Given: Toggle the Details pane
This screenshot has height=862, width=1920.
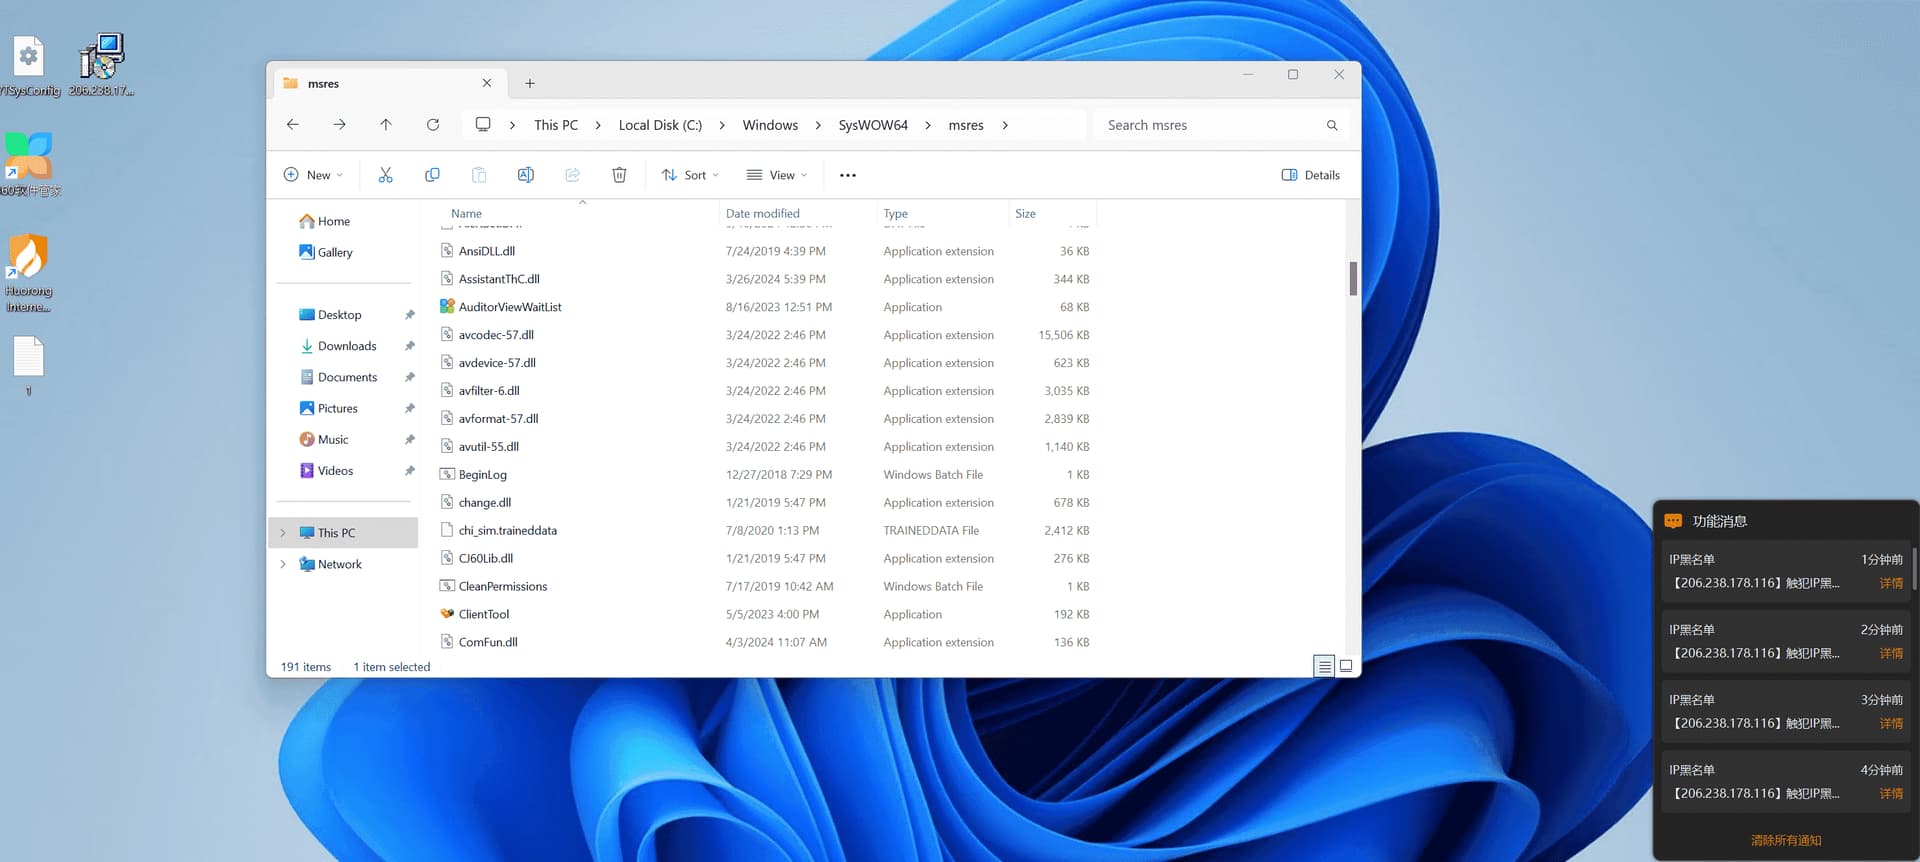Looking at the screenshot, I should click(1310, 175).
